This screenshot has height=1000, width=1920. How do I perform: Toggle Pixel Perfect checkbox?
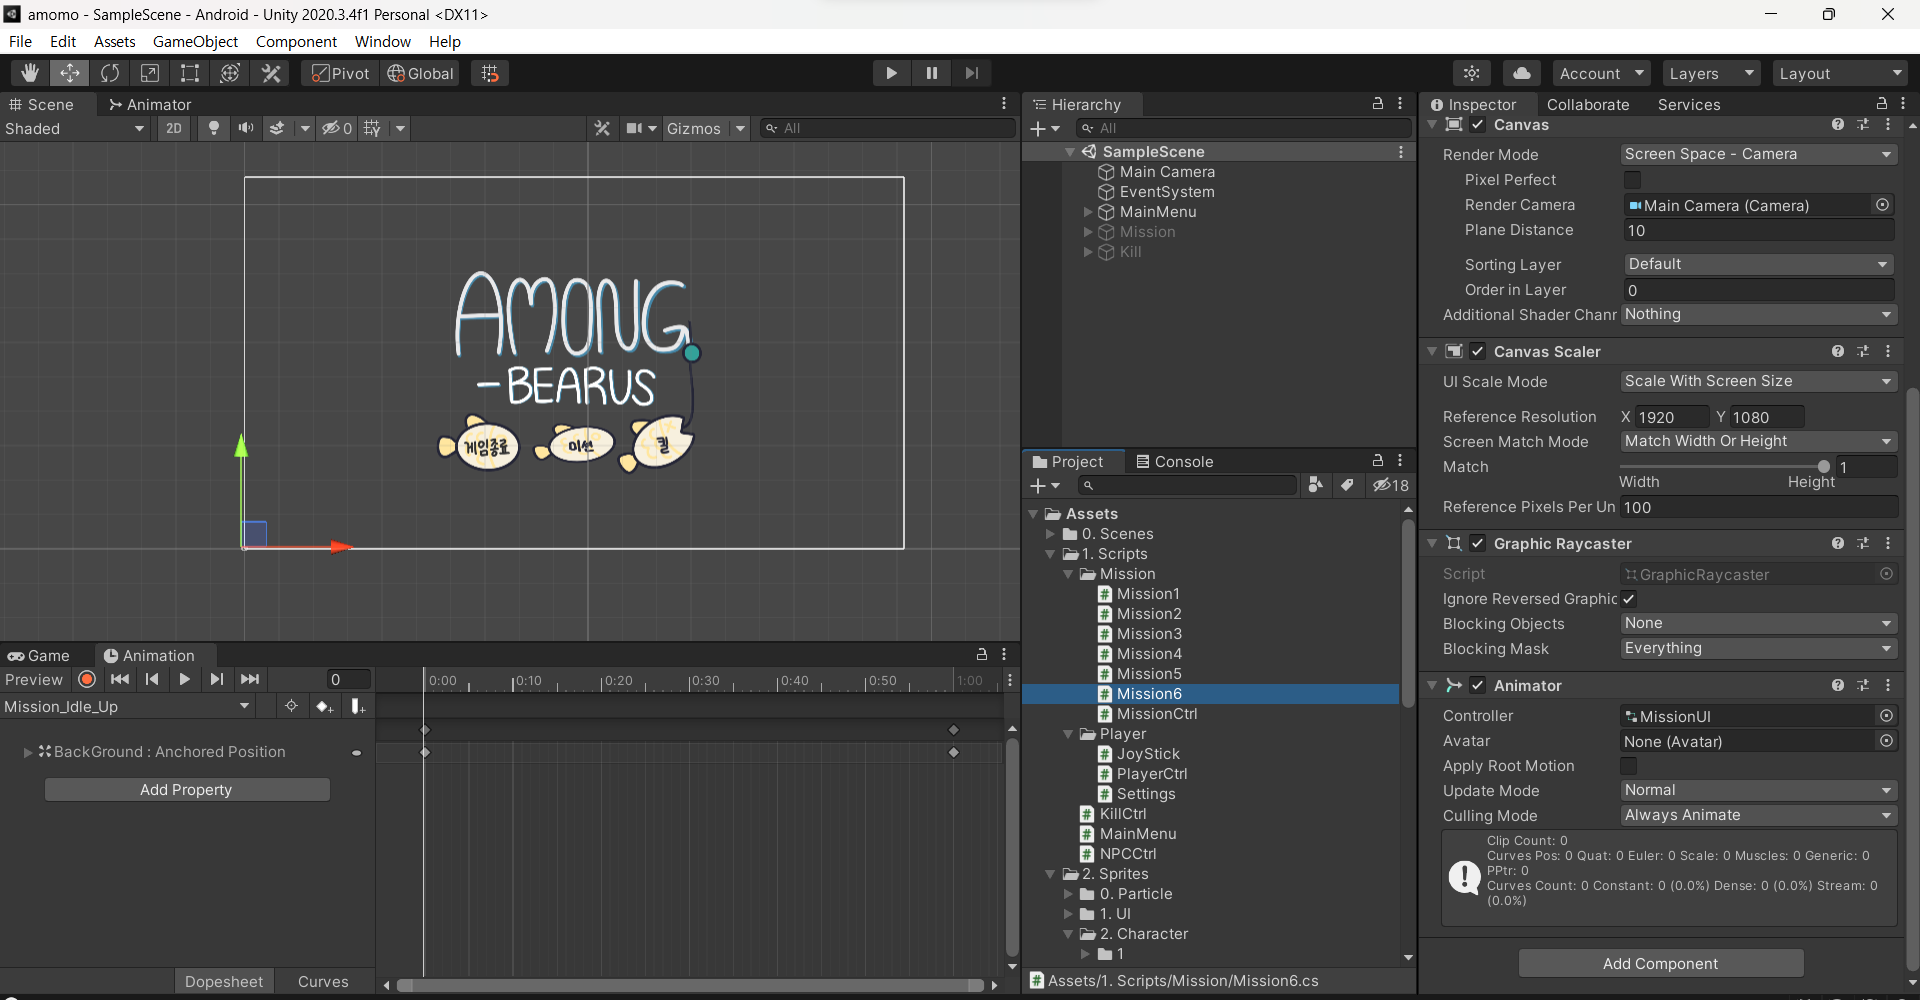click(x=1632, y=180)
